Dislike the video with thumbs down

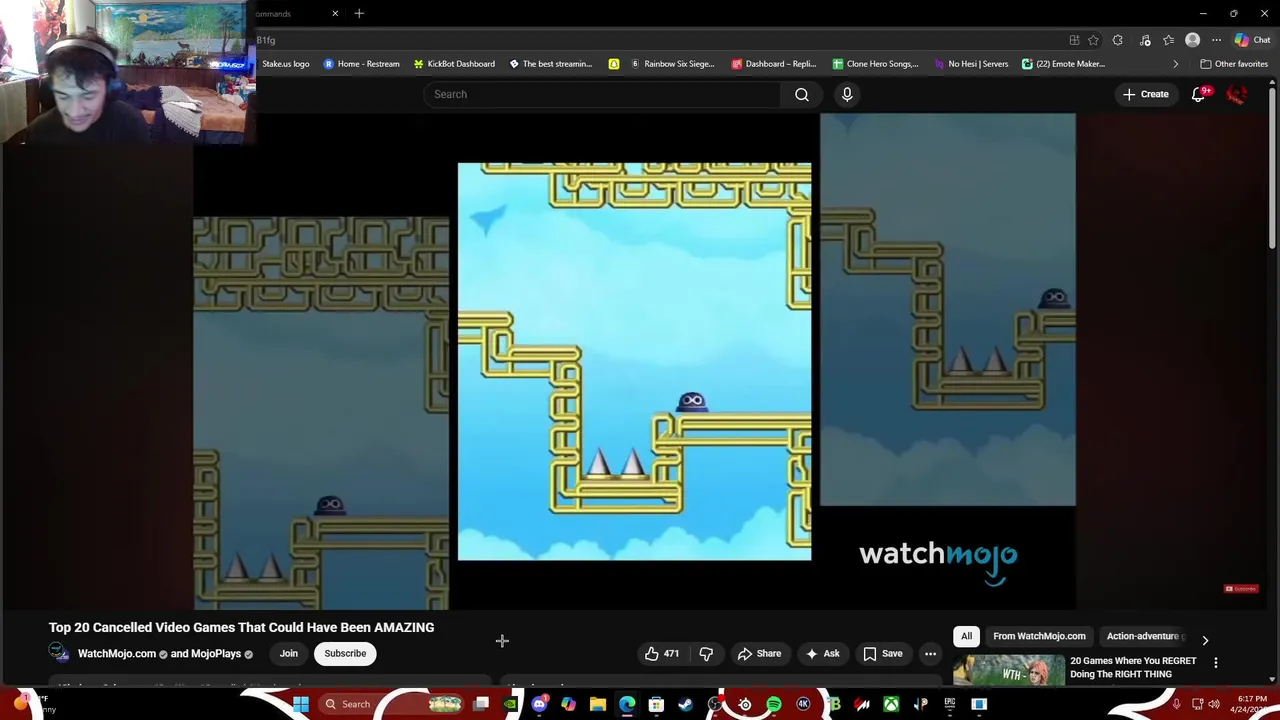706,653
